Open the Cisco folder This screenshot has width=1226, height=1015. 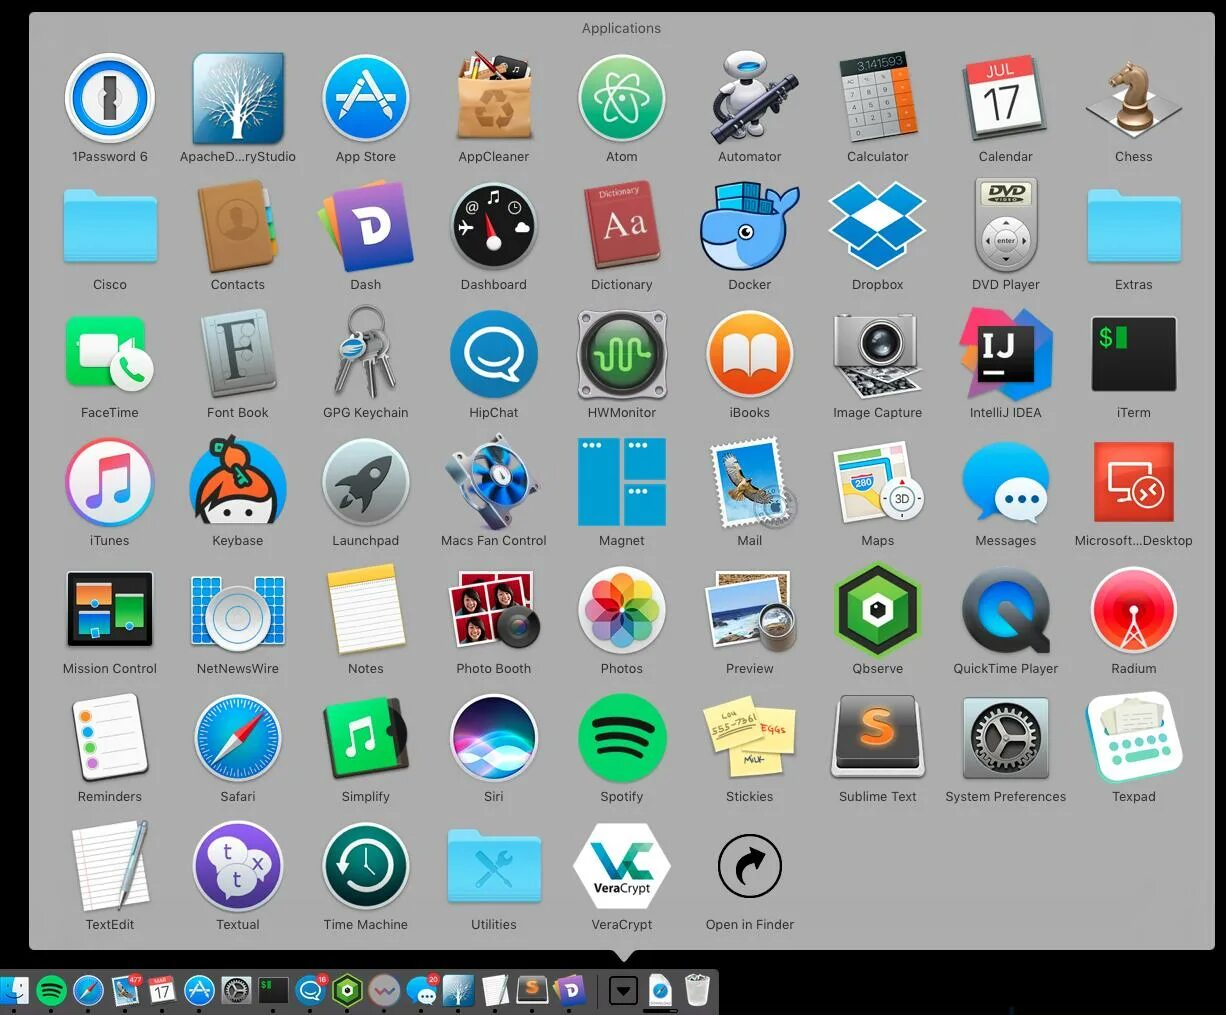tap(110, 227)
